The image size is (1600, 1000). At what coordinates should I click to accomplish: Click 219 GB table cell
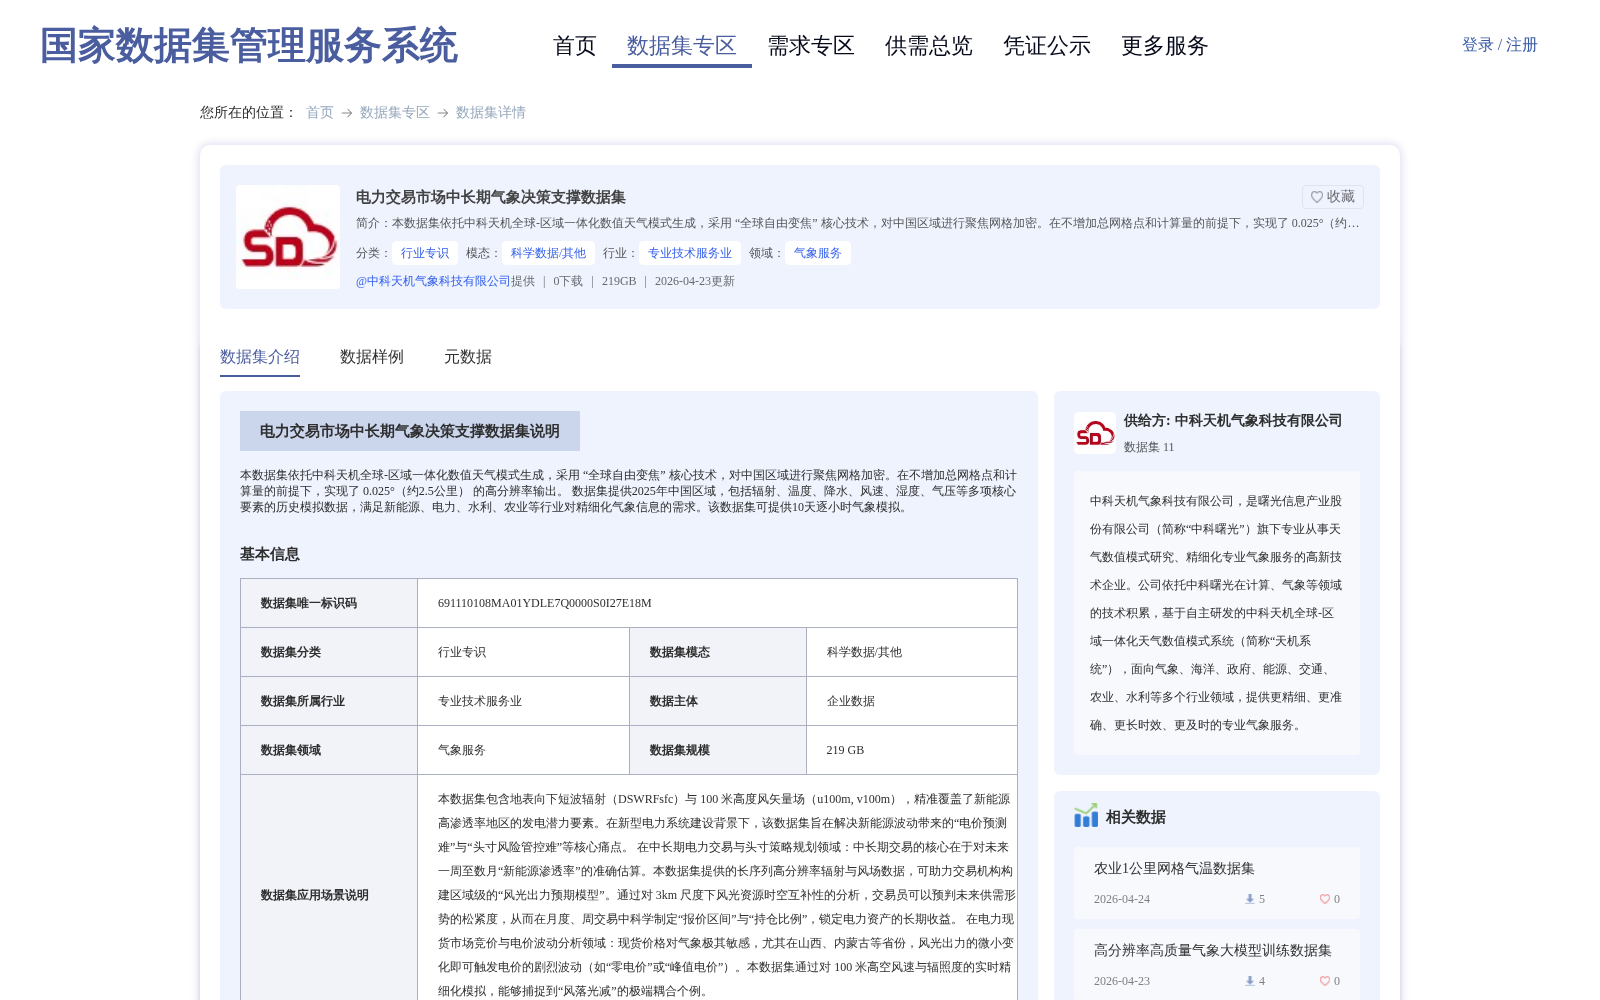point(845,750)
